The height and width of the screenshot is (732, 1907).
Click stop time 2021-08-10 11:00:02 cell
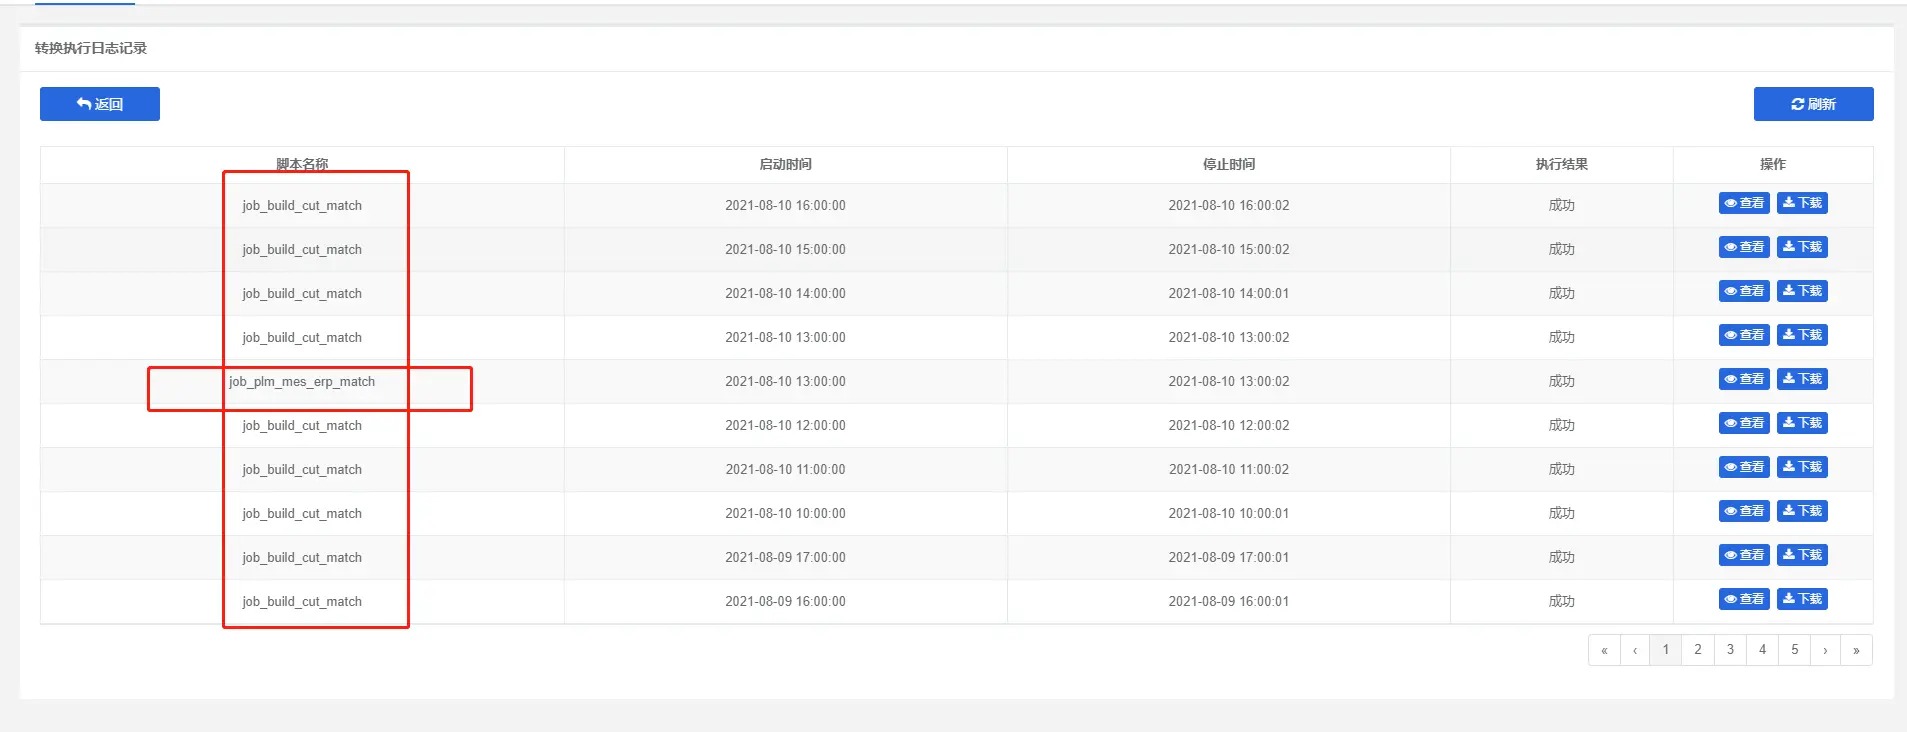1229,469
